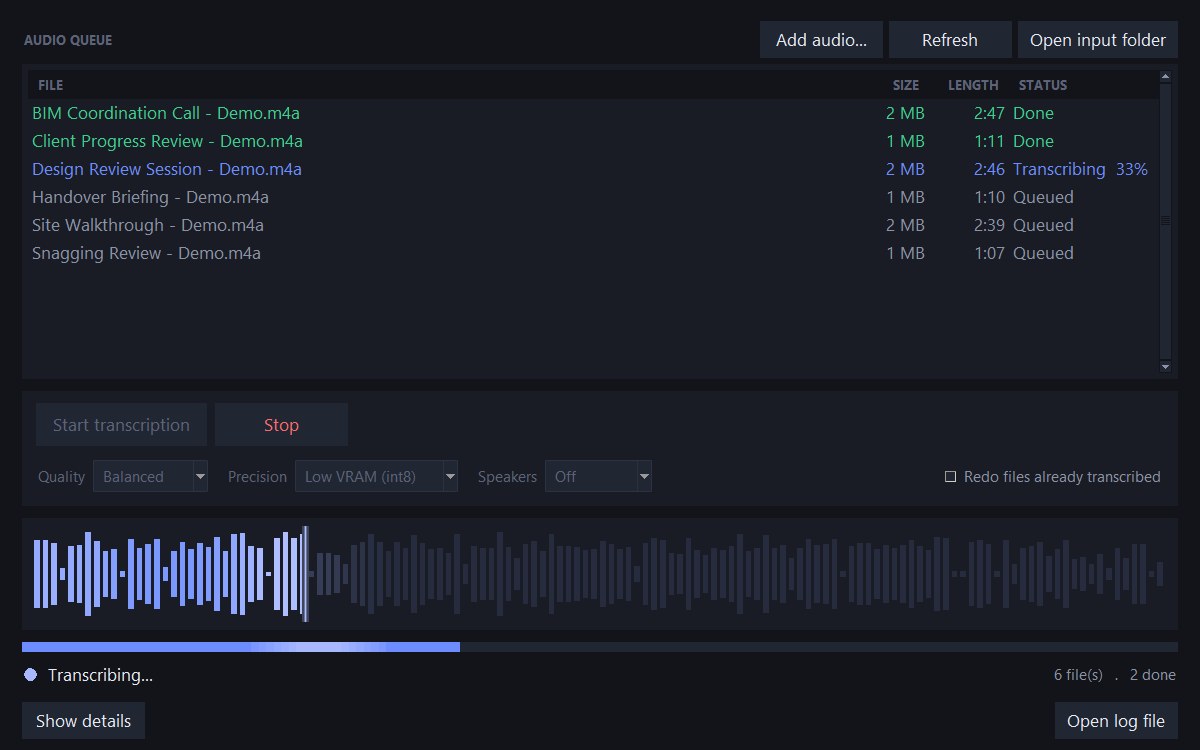Click the queue scrollbar up arrow
1200x750 pixels.
pyautogui.click(x=1165, y=76)
